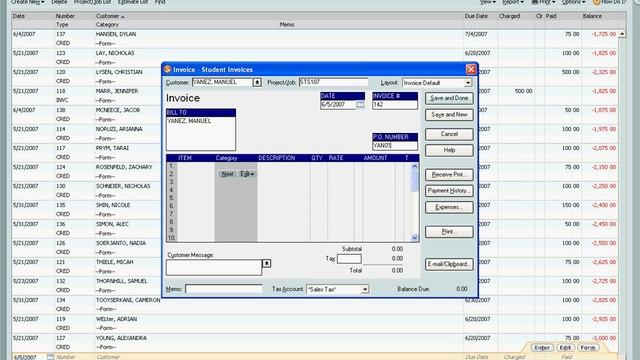
Task: Select register row ROSENFELD, ZACHARY
Action: (x=314, y=171)
